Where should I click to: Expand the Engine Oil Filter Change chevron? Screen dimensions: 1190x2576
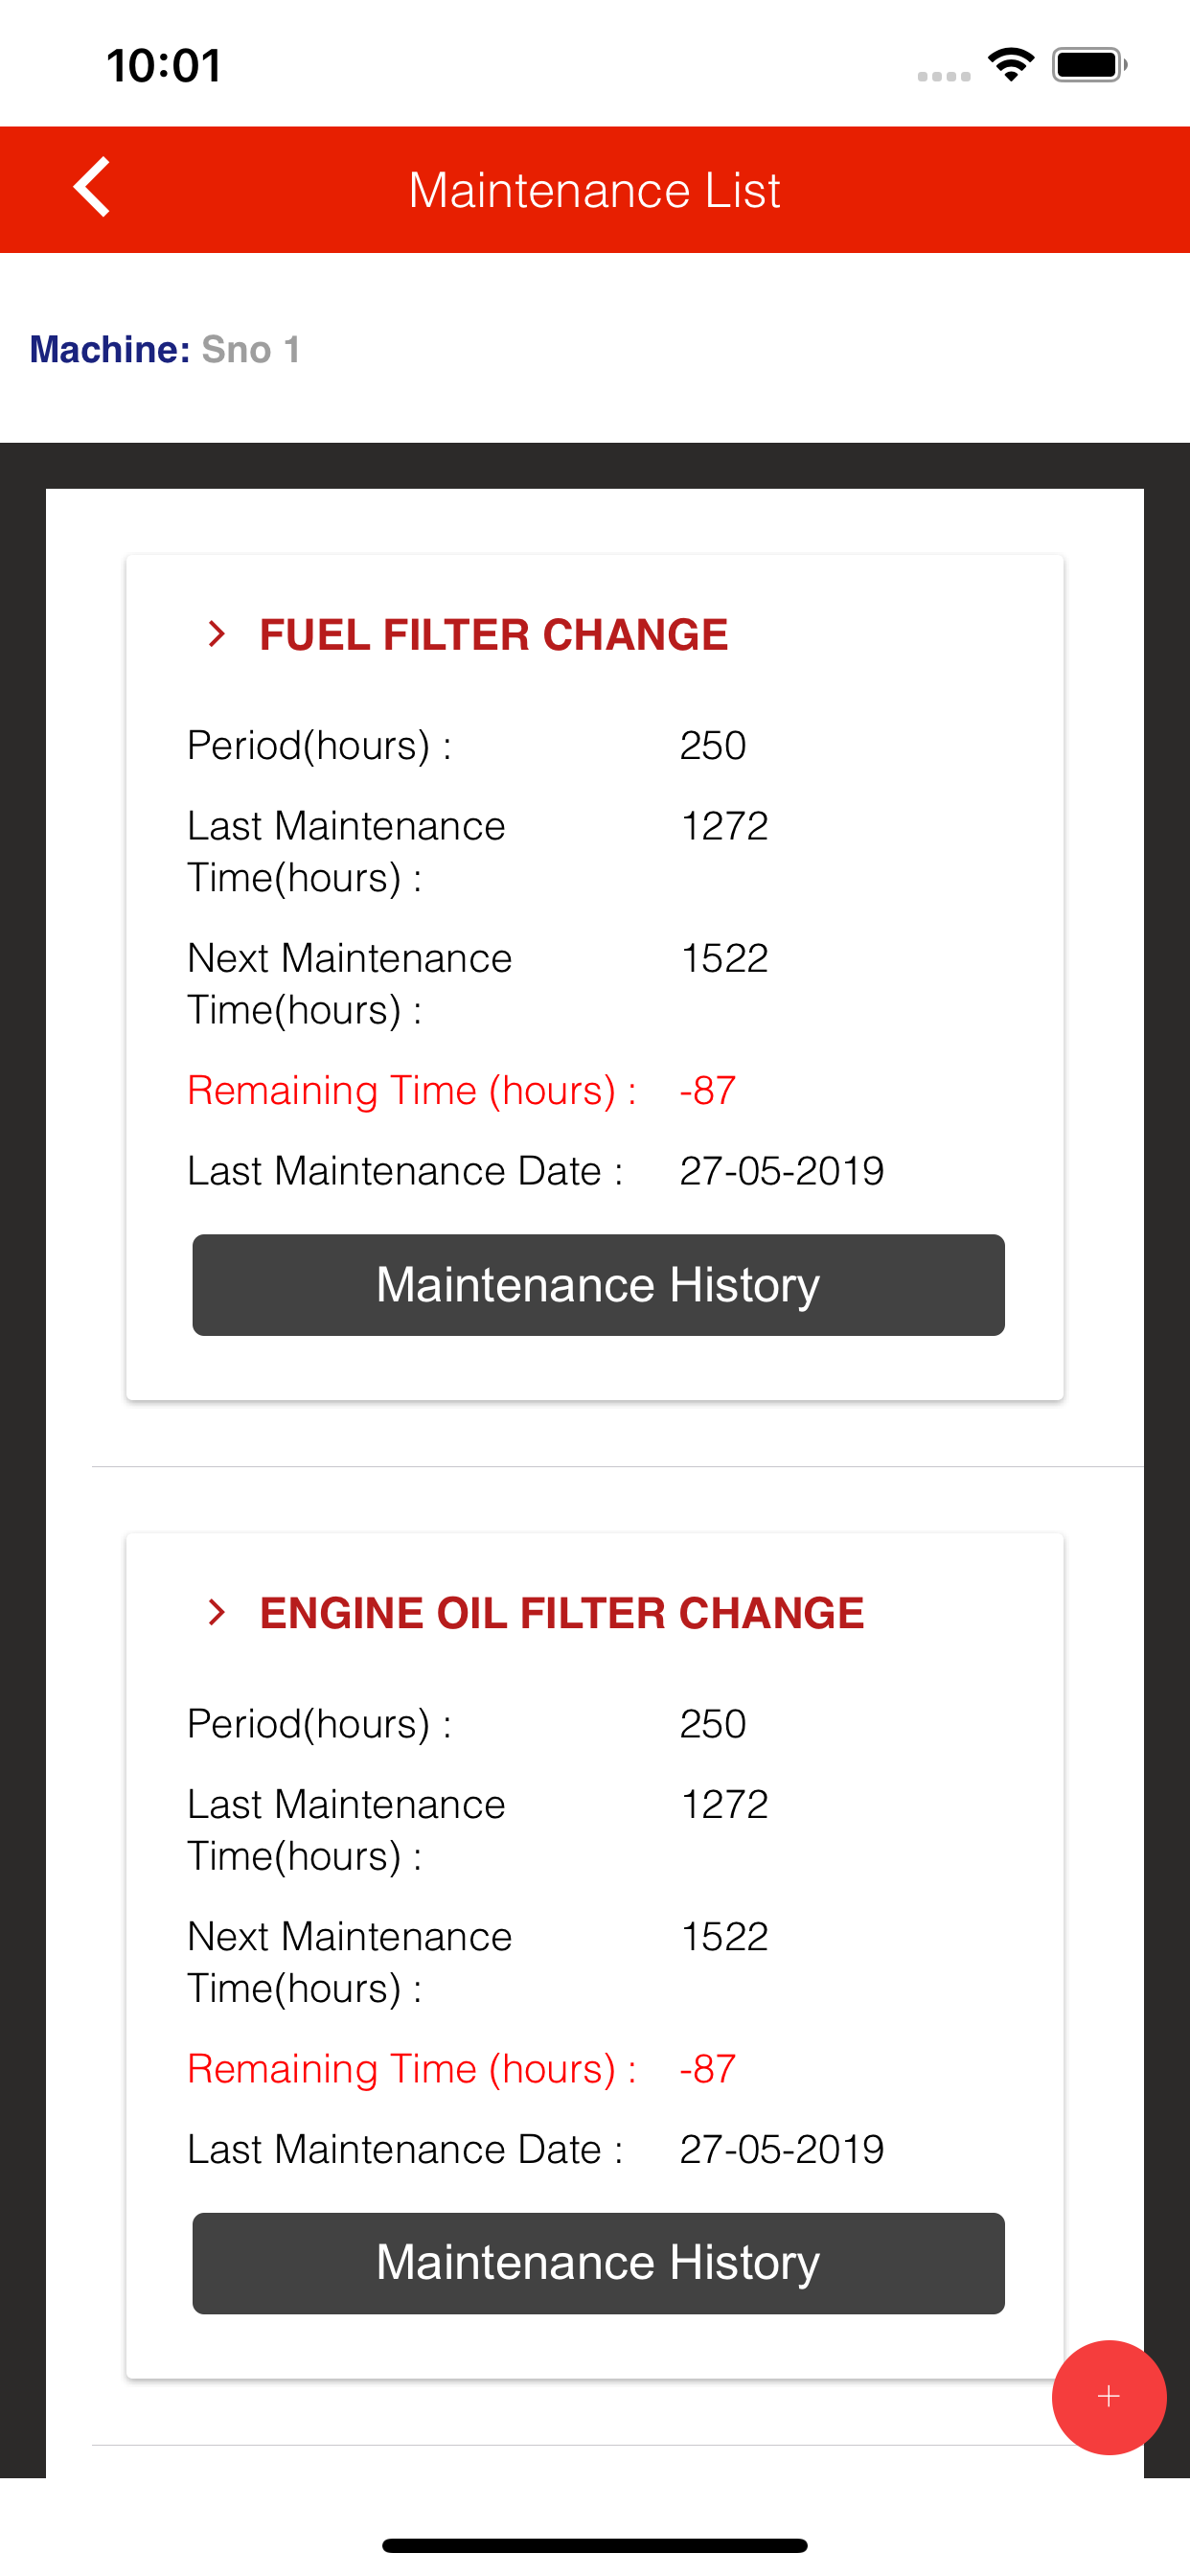pyautogui.click(x=216, y=1612)
